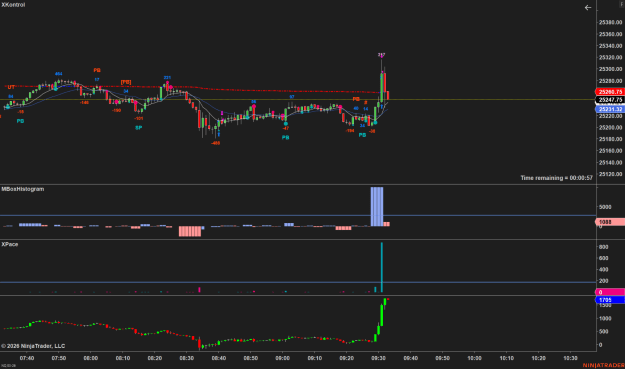The width and height of the screenshot is (625, 369).
Task: Click the Time remaining countdown text
Action: pyautogui.click(x=556, y=178)
